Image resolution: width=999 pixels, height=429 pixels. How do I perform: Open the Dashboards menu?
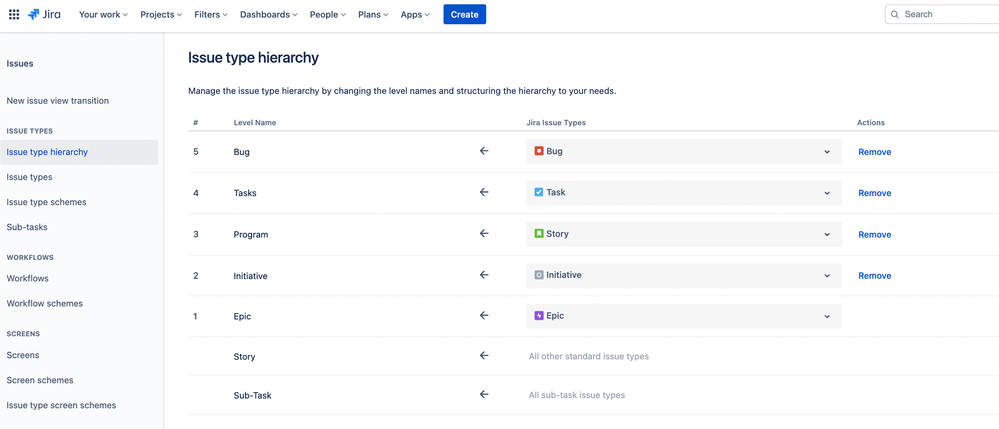[x=268, y=15]
